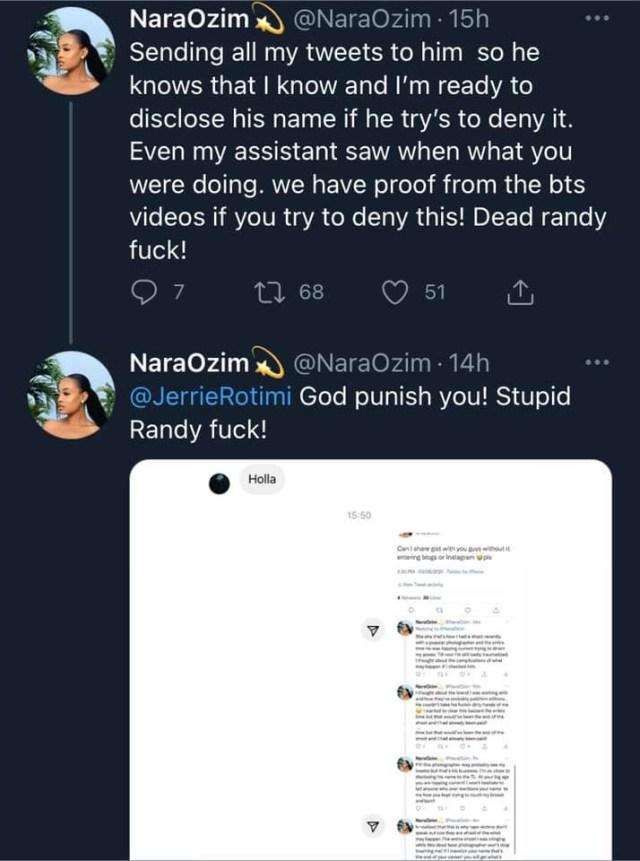Click the reply icon under the first tweet
The height and width of the screenshot is (861, 640).
146,292
